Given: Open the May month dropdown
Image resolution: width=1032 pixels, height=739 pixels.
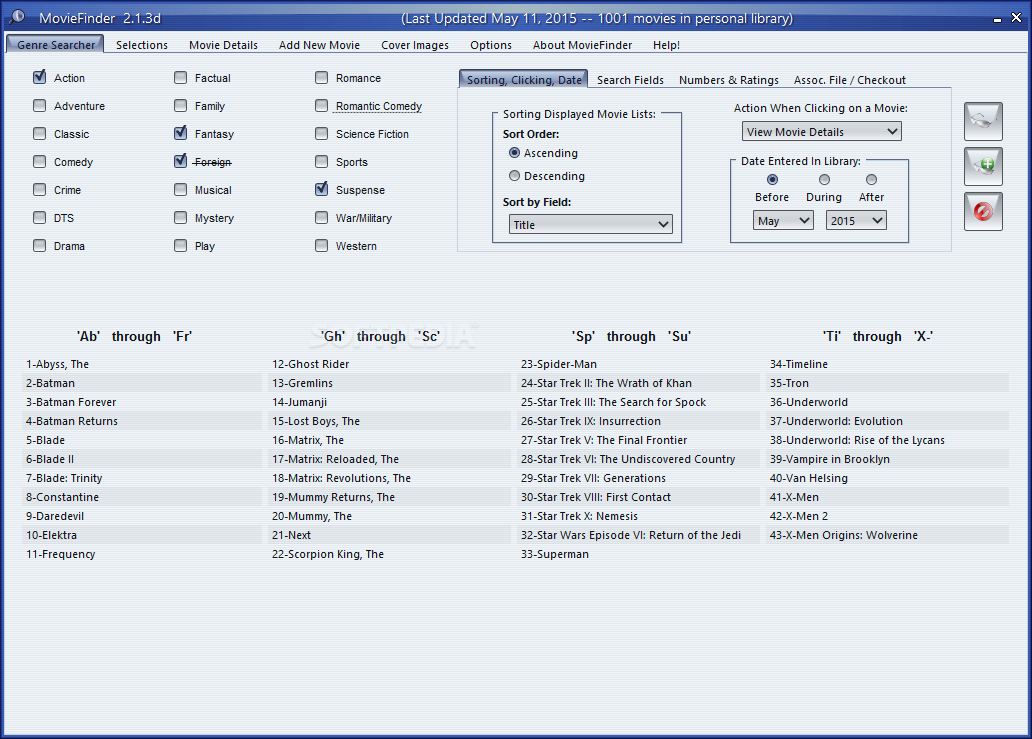Looking at the screenshot, I should point(783,220).
